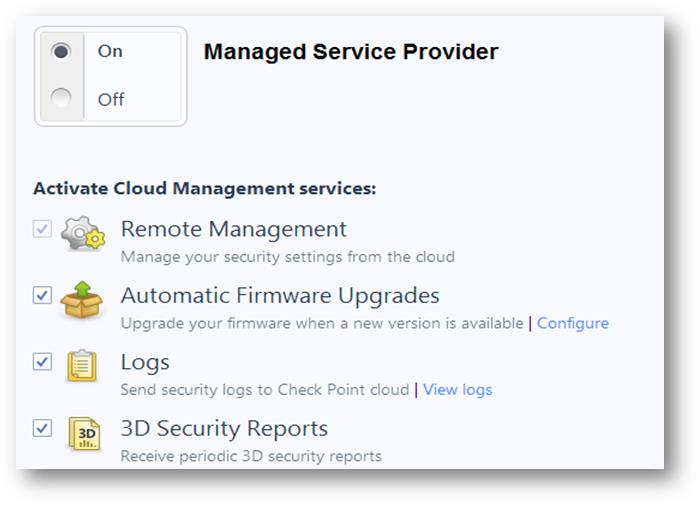Click the 'Manage your security settings' description
Screen dimensions: 700x505
(288, 257)
